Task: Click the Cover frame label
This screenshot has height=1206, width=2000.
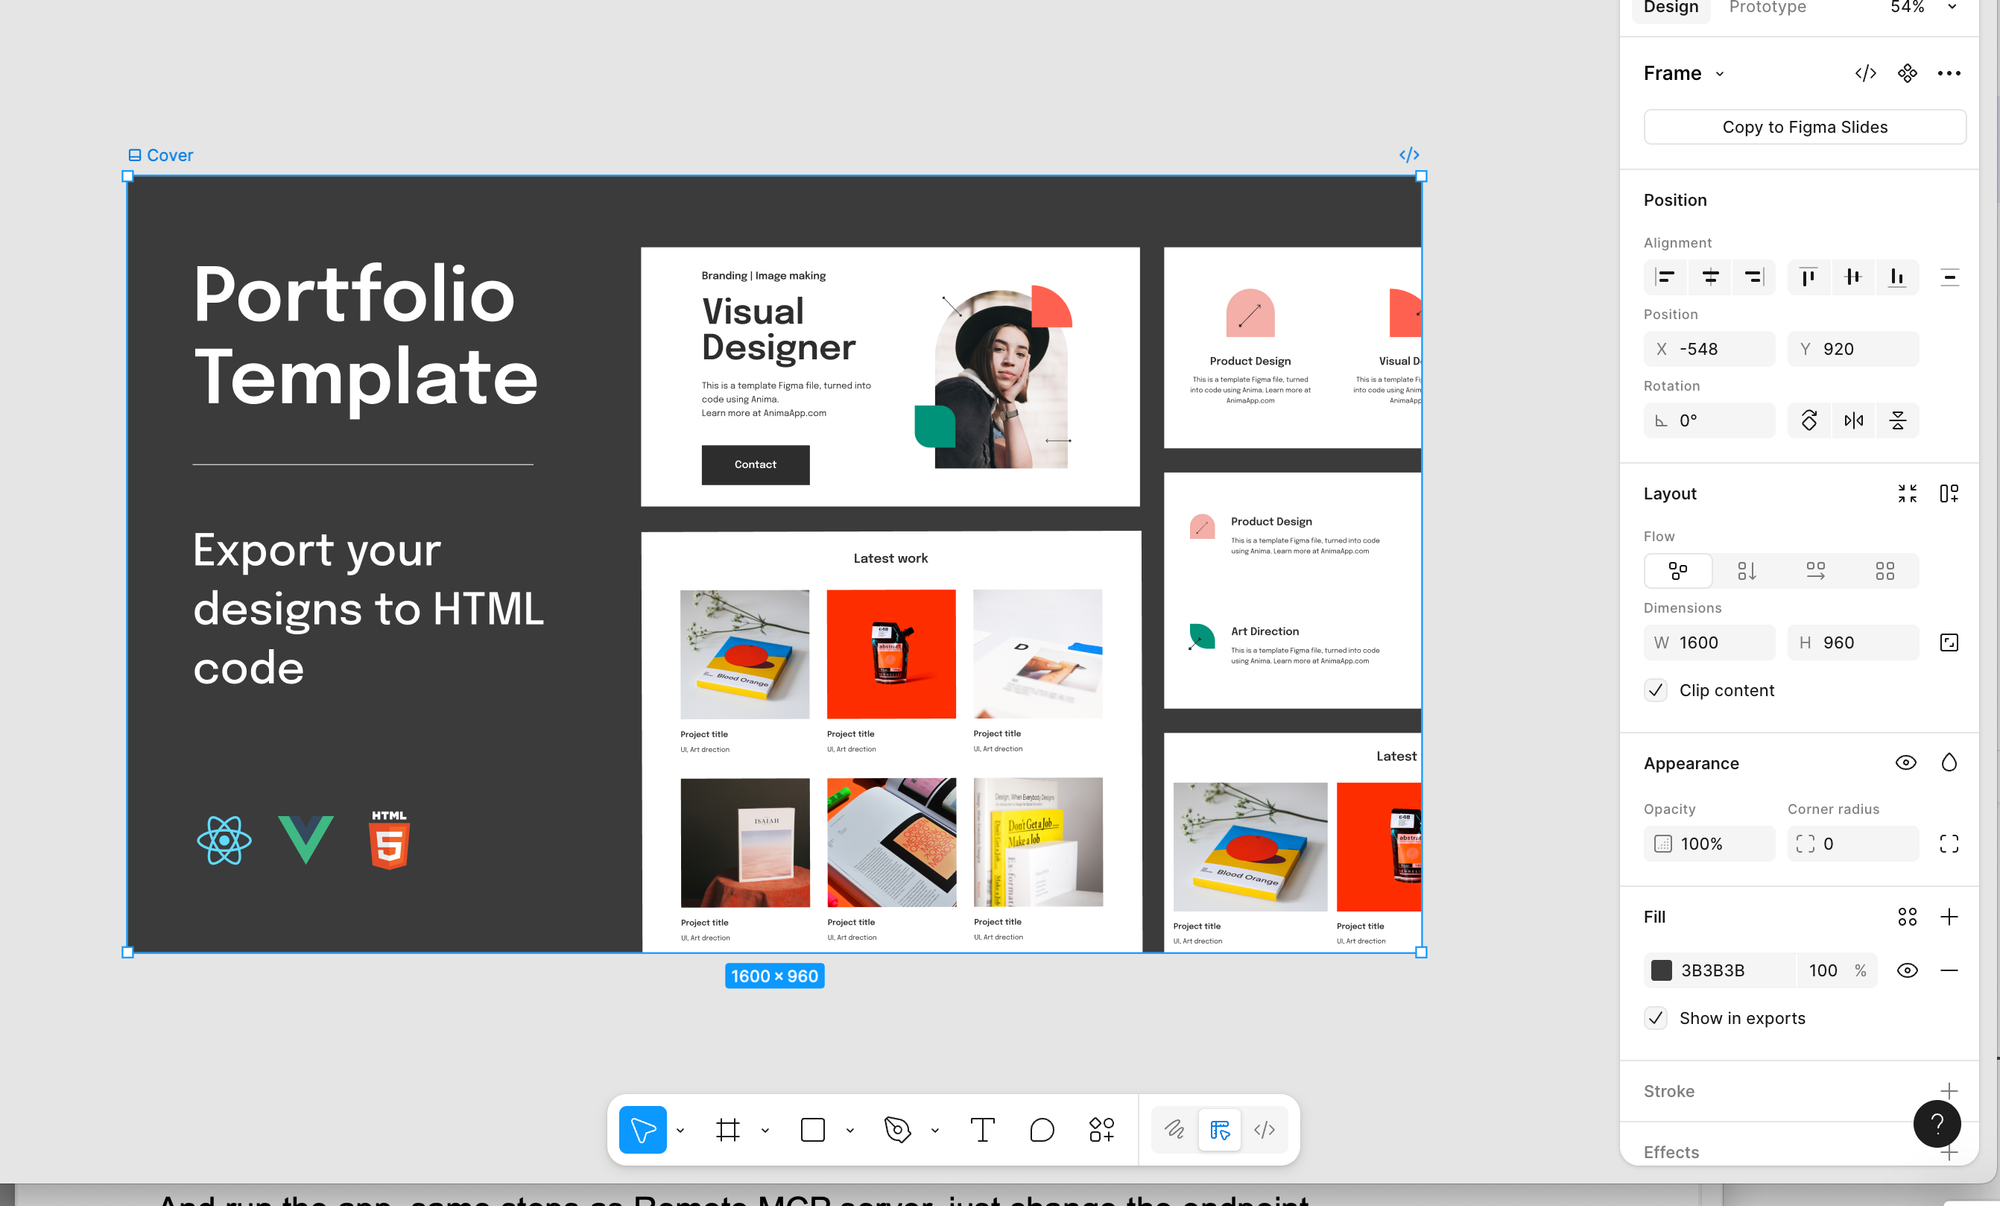Action: (169, 155)
